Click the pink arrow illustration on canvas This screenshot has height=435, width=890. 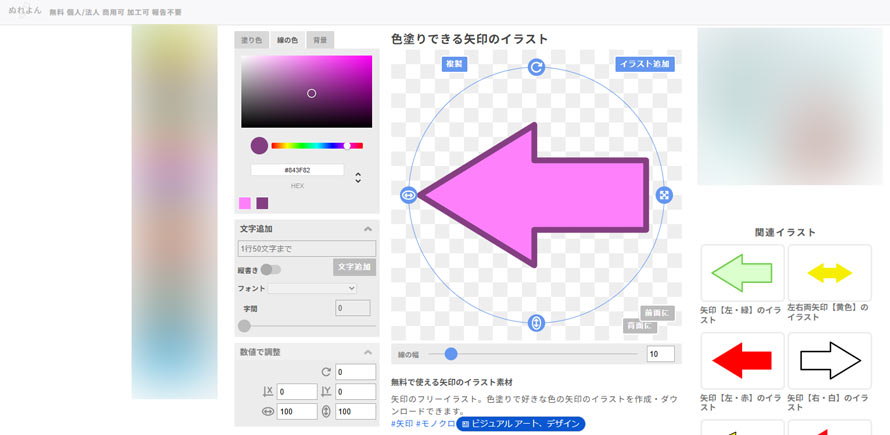(534, 195)
